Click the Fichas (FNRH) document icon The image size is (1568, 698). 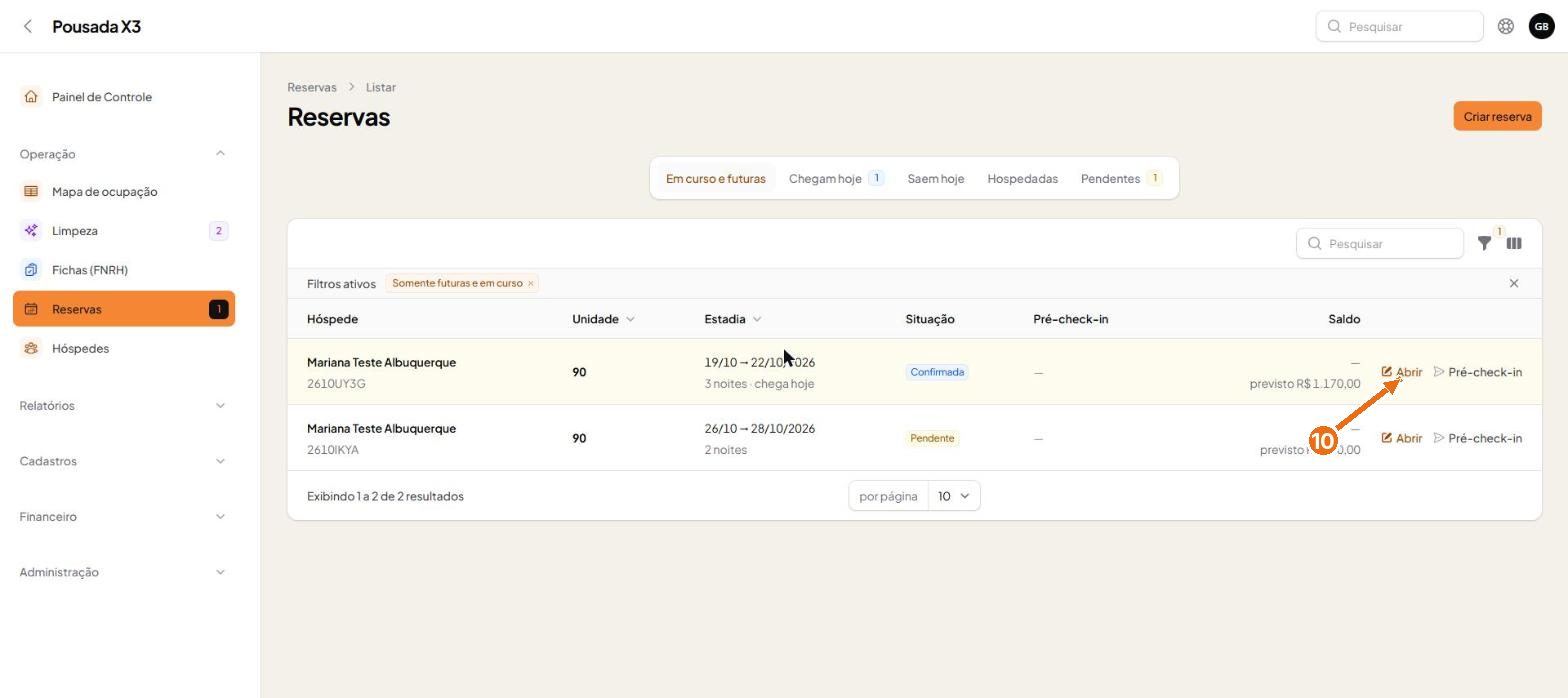tap(31, 270)
